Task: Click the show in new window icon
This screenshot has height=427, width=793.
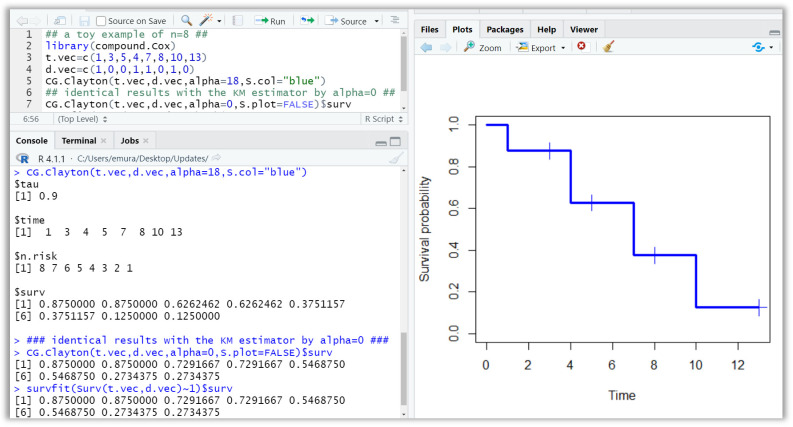Action: pyautogui.click(x=60, y=20)
